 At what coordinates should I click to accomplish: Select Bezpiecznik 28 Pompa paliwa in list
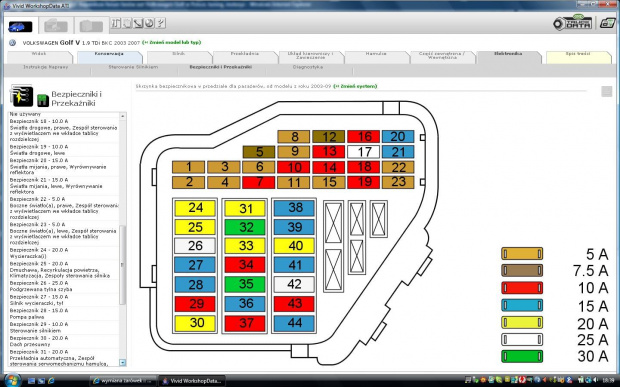coord(63,314)
